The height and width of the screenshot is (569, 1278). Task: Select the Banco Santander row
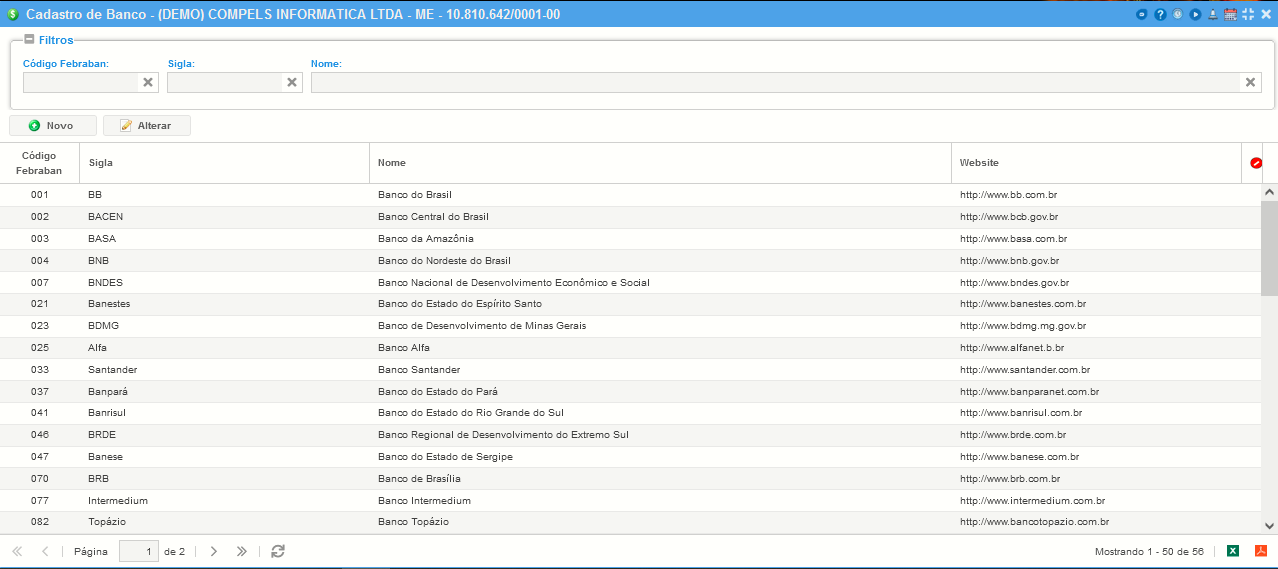tap(630, 370)
